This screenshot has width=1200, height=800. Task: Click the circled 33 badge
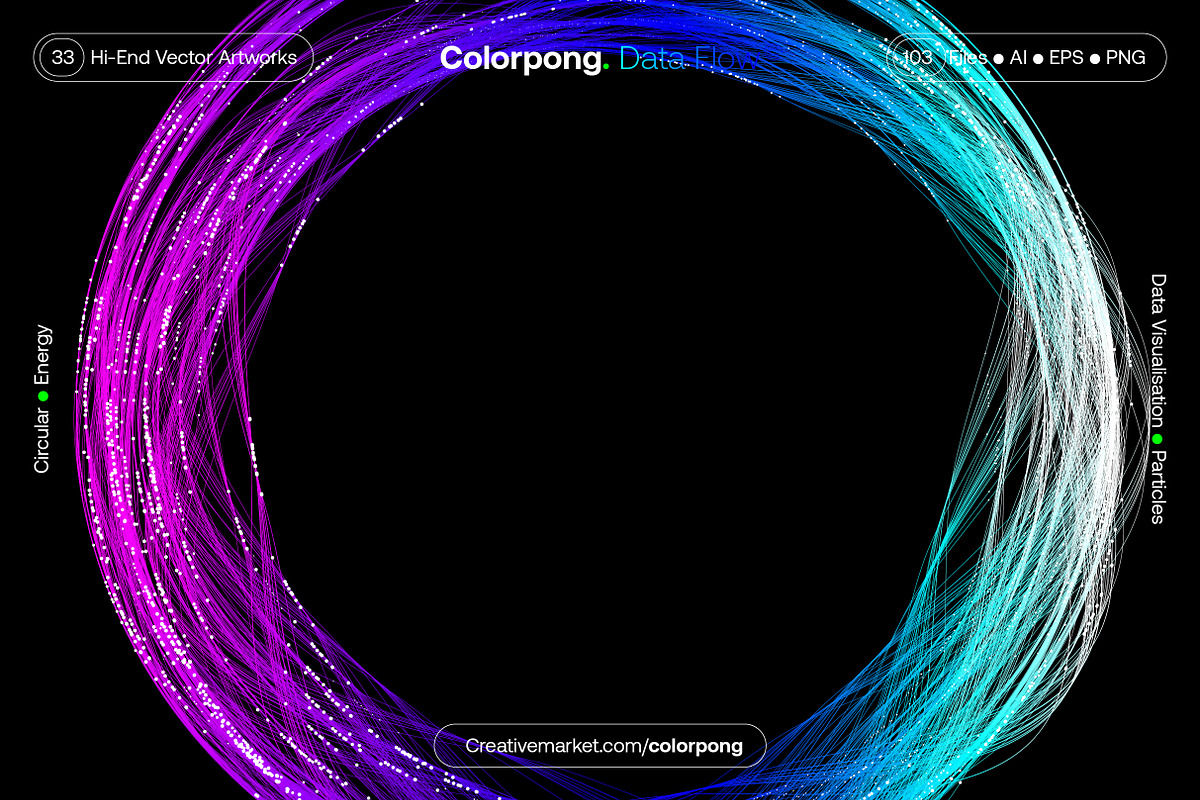pyautogui.click(x=62, y=57)
